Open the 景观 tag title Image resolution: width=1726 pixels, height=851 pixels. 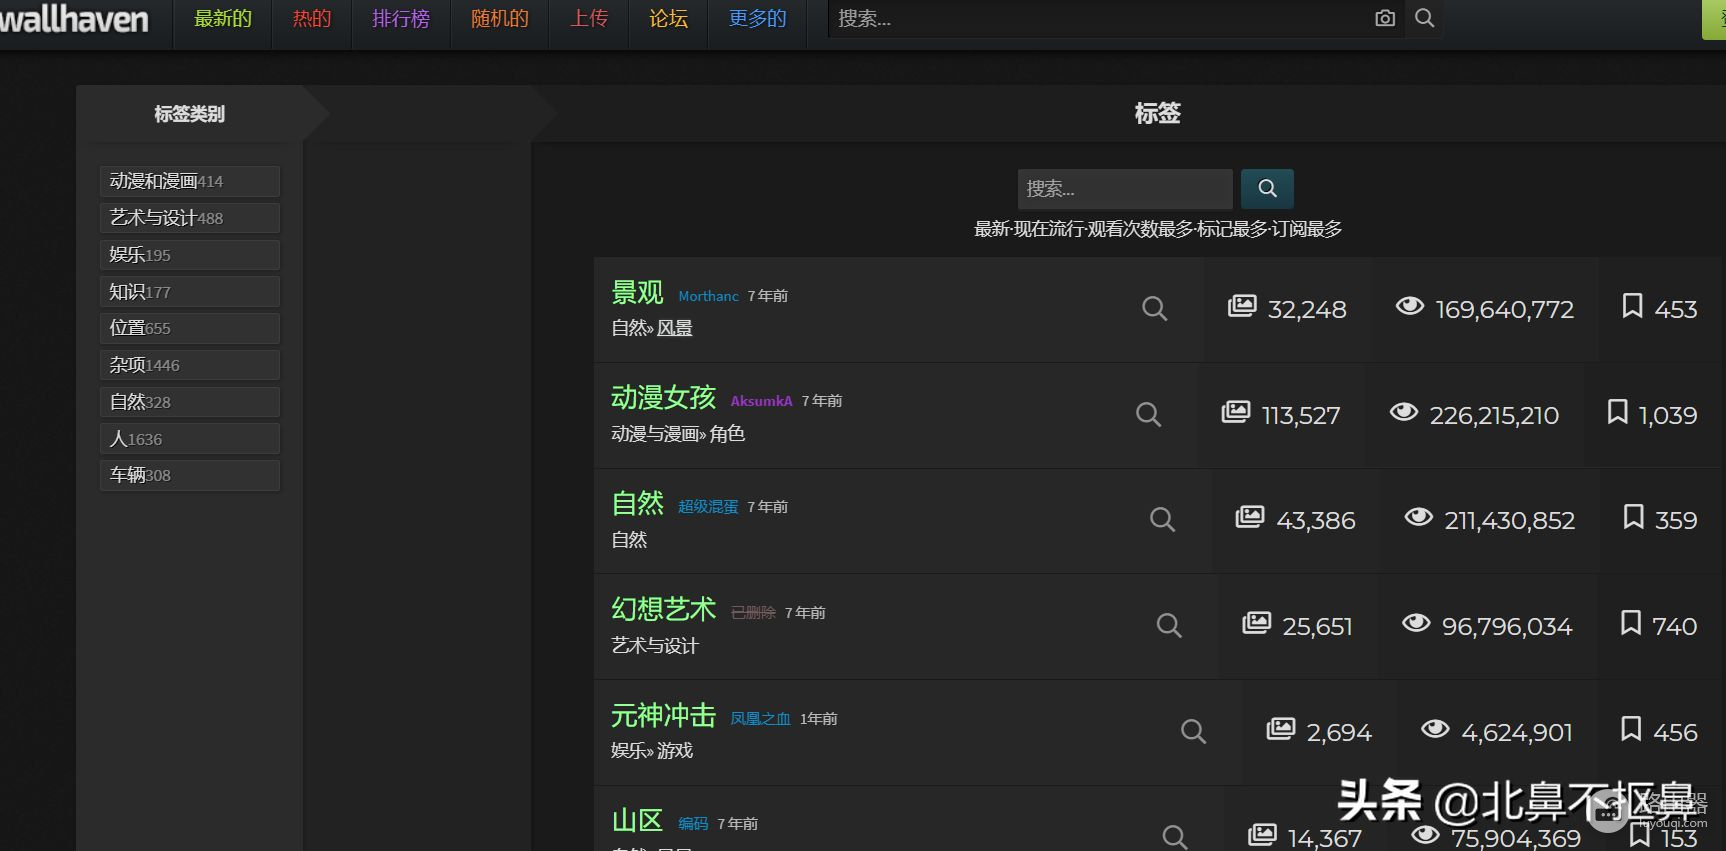click(637, 292)
